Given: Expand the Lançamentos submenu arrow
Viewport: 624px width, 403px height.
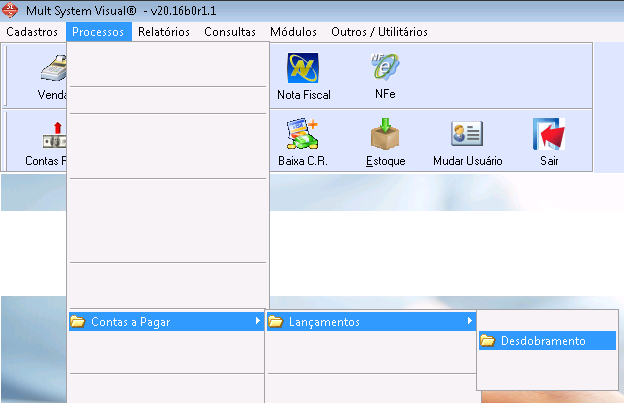Looking at the screenshot, I should tap(469, 321).
